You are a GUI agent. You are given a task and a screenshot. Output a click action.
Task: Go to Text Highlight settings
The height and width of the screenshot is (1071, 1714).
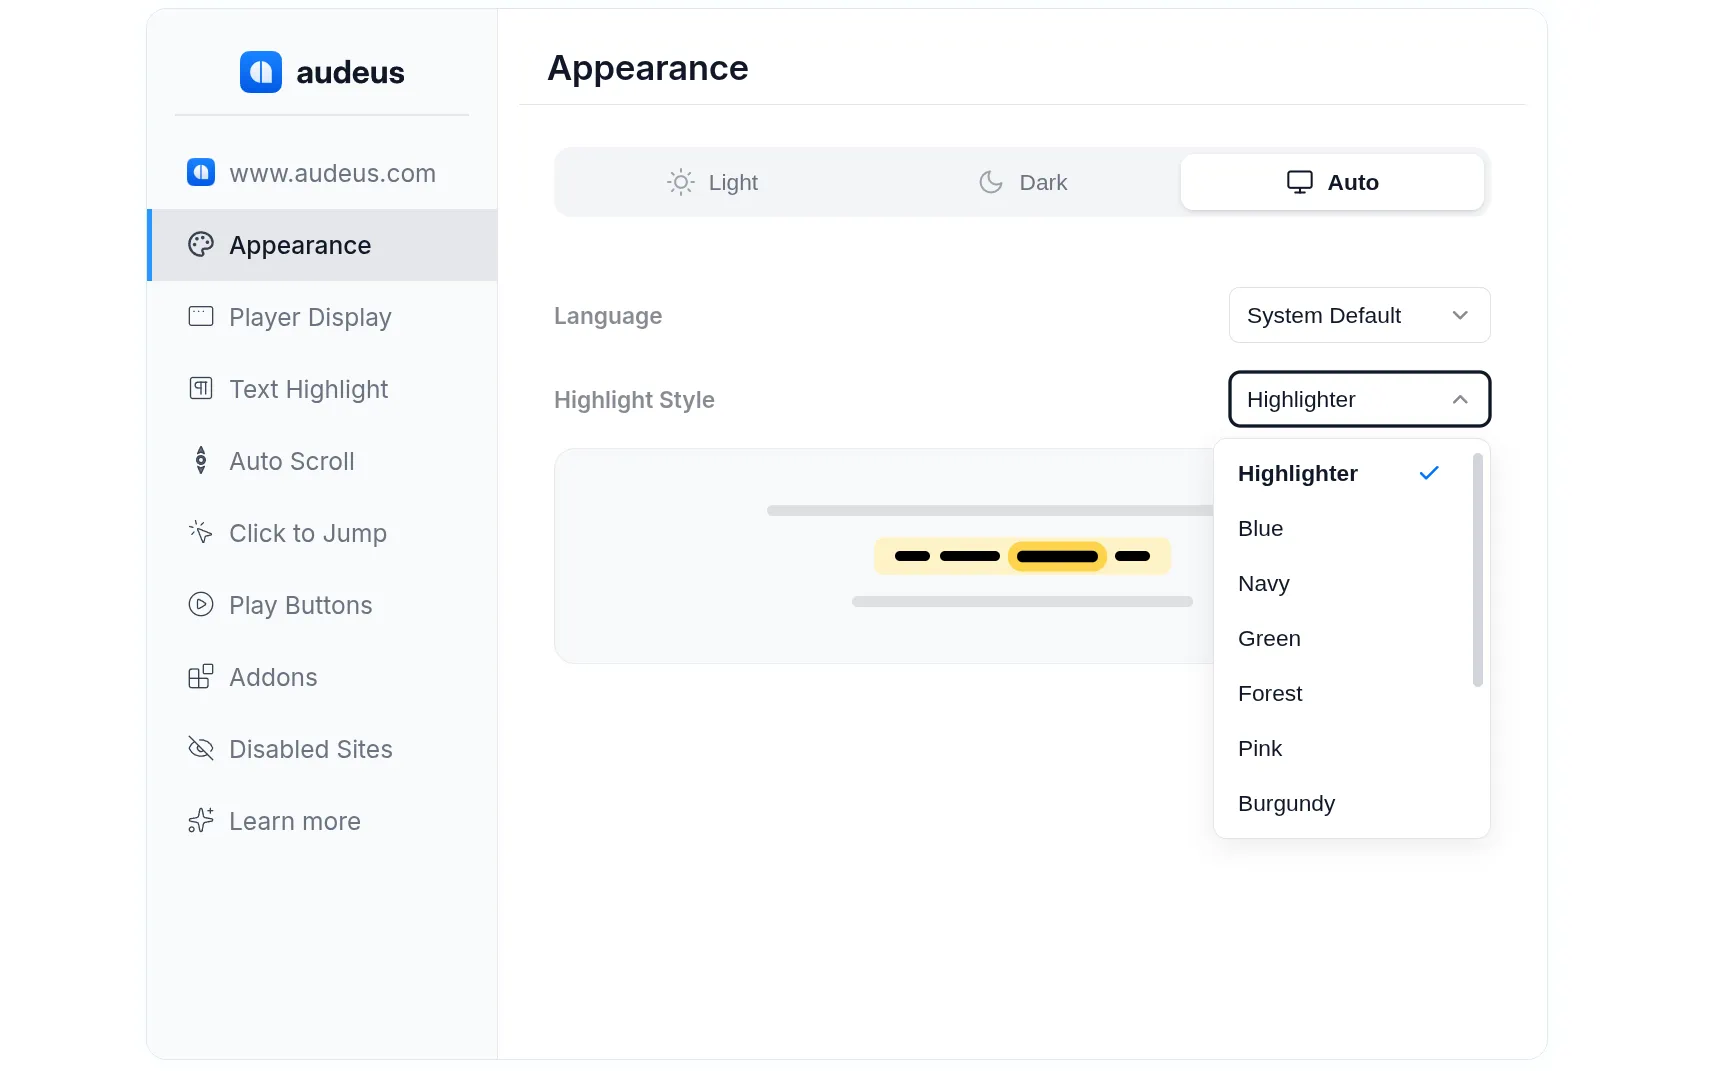(x=322, y=389)
